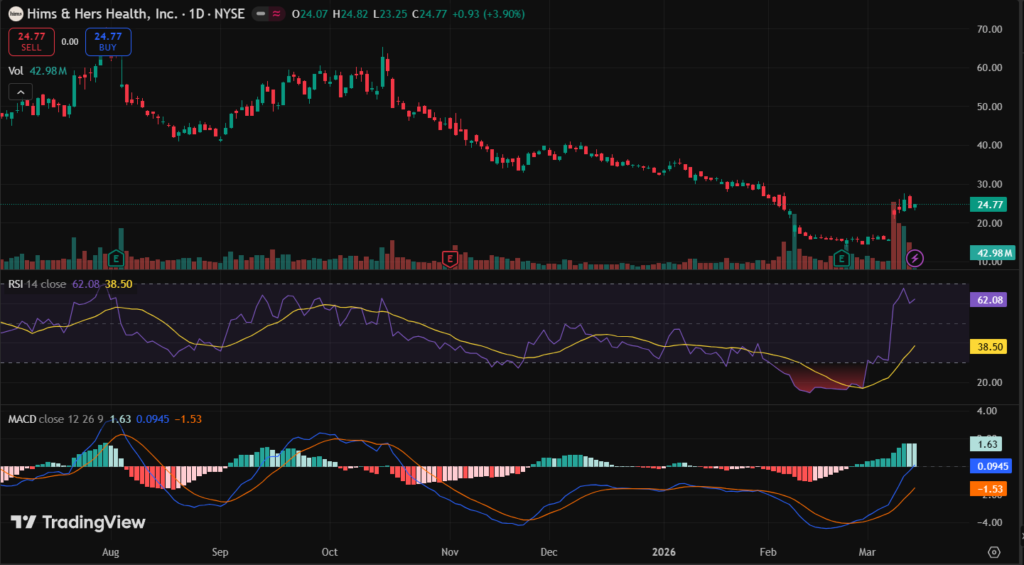
Task: Click the red earnings marker near November
Action: [x=450, y=259]
